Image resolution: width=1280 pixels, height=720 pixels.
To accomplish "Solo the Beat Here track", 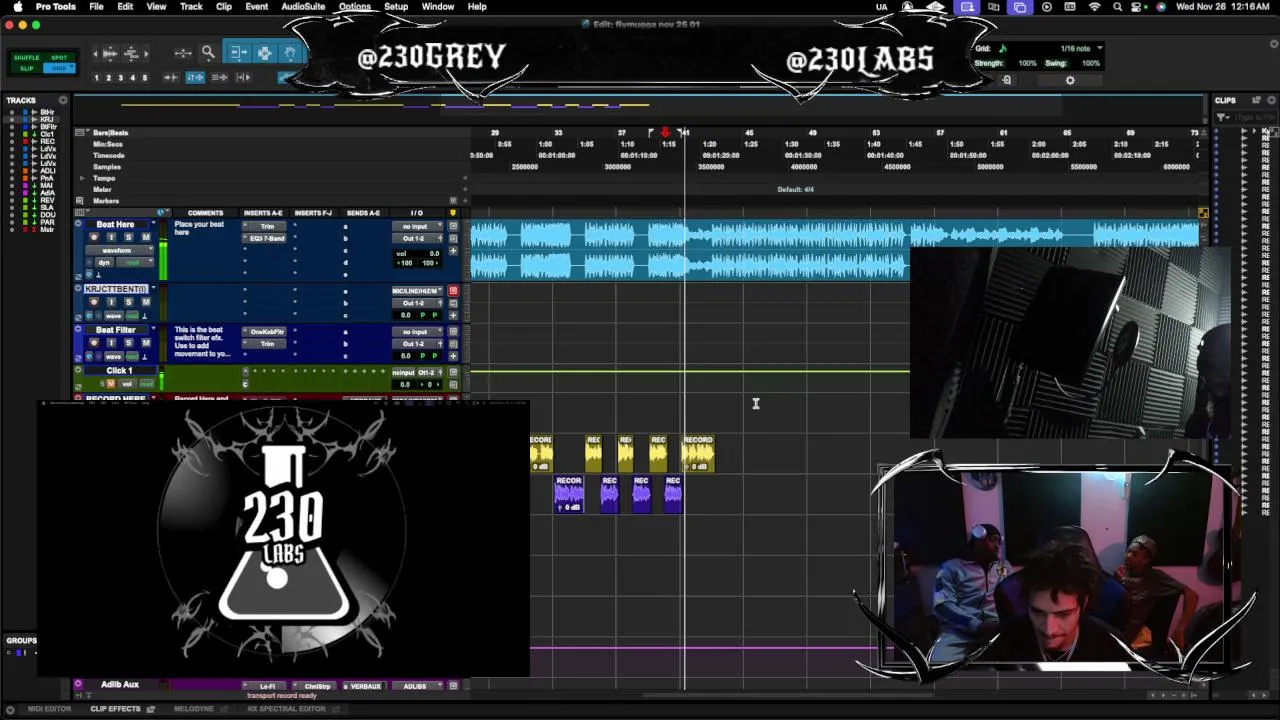I will click(128, 237).
